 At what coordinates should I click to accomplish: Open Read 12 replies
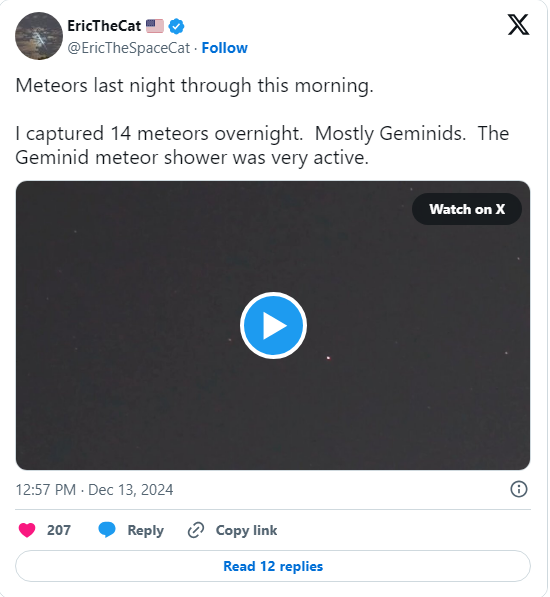tap(273, 566)
